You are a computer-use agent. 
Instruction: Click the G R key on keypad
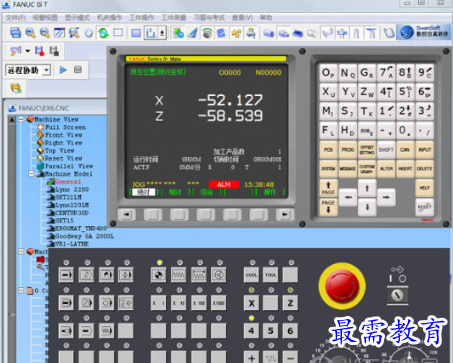point(367,73)
